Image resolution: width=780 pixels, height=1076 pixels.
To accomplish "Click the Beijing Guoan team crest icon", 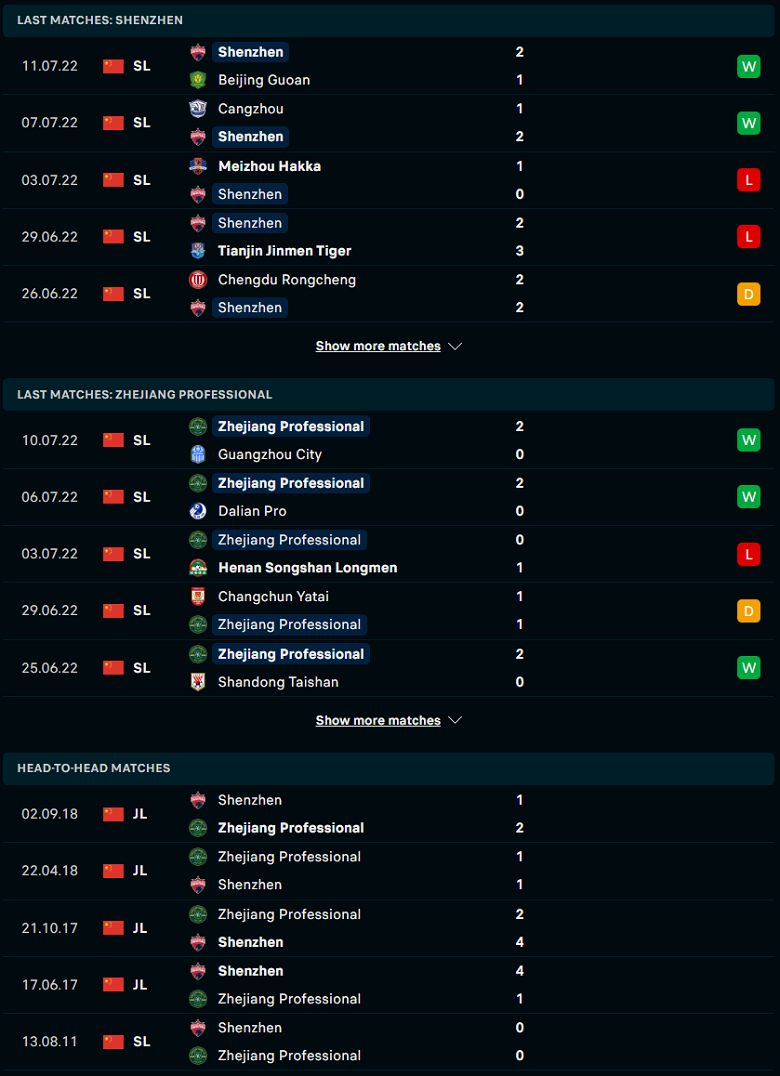I will 198,80.
